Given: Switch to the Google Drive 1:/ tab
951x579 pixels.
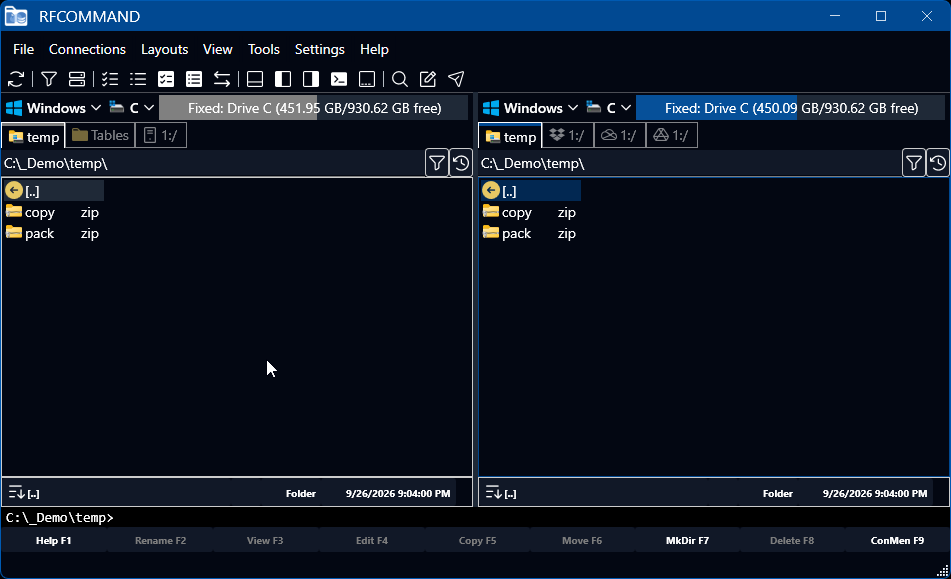Looking at the screenshot, I should pyautogui.click(x=671, y=135).
